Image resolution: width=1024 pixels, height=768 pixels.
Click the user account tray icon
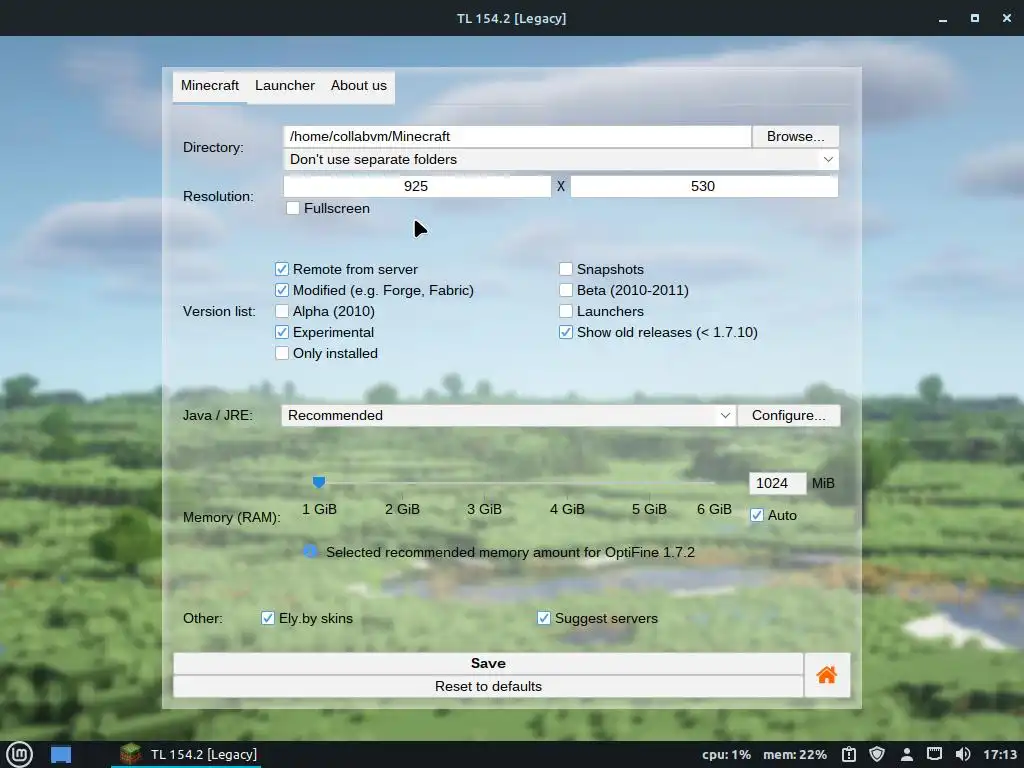pos(906,755)
